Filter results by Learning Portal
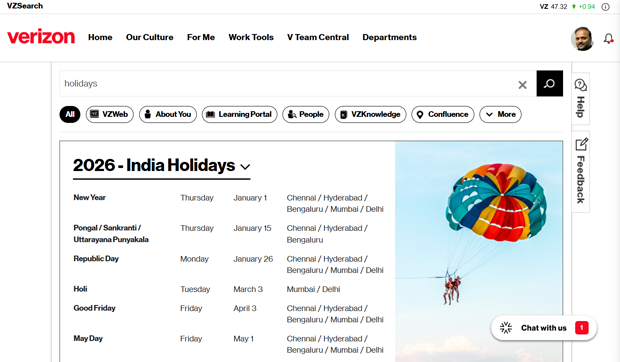 (239, 114)
